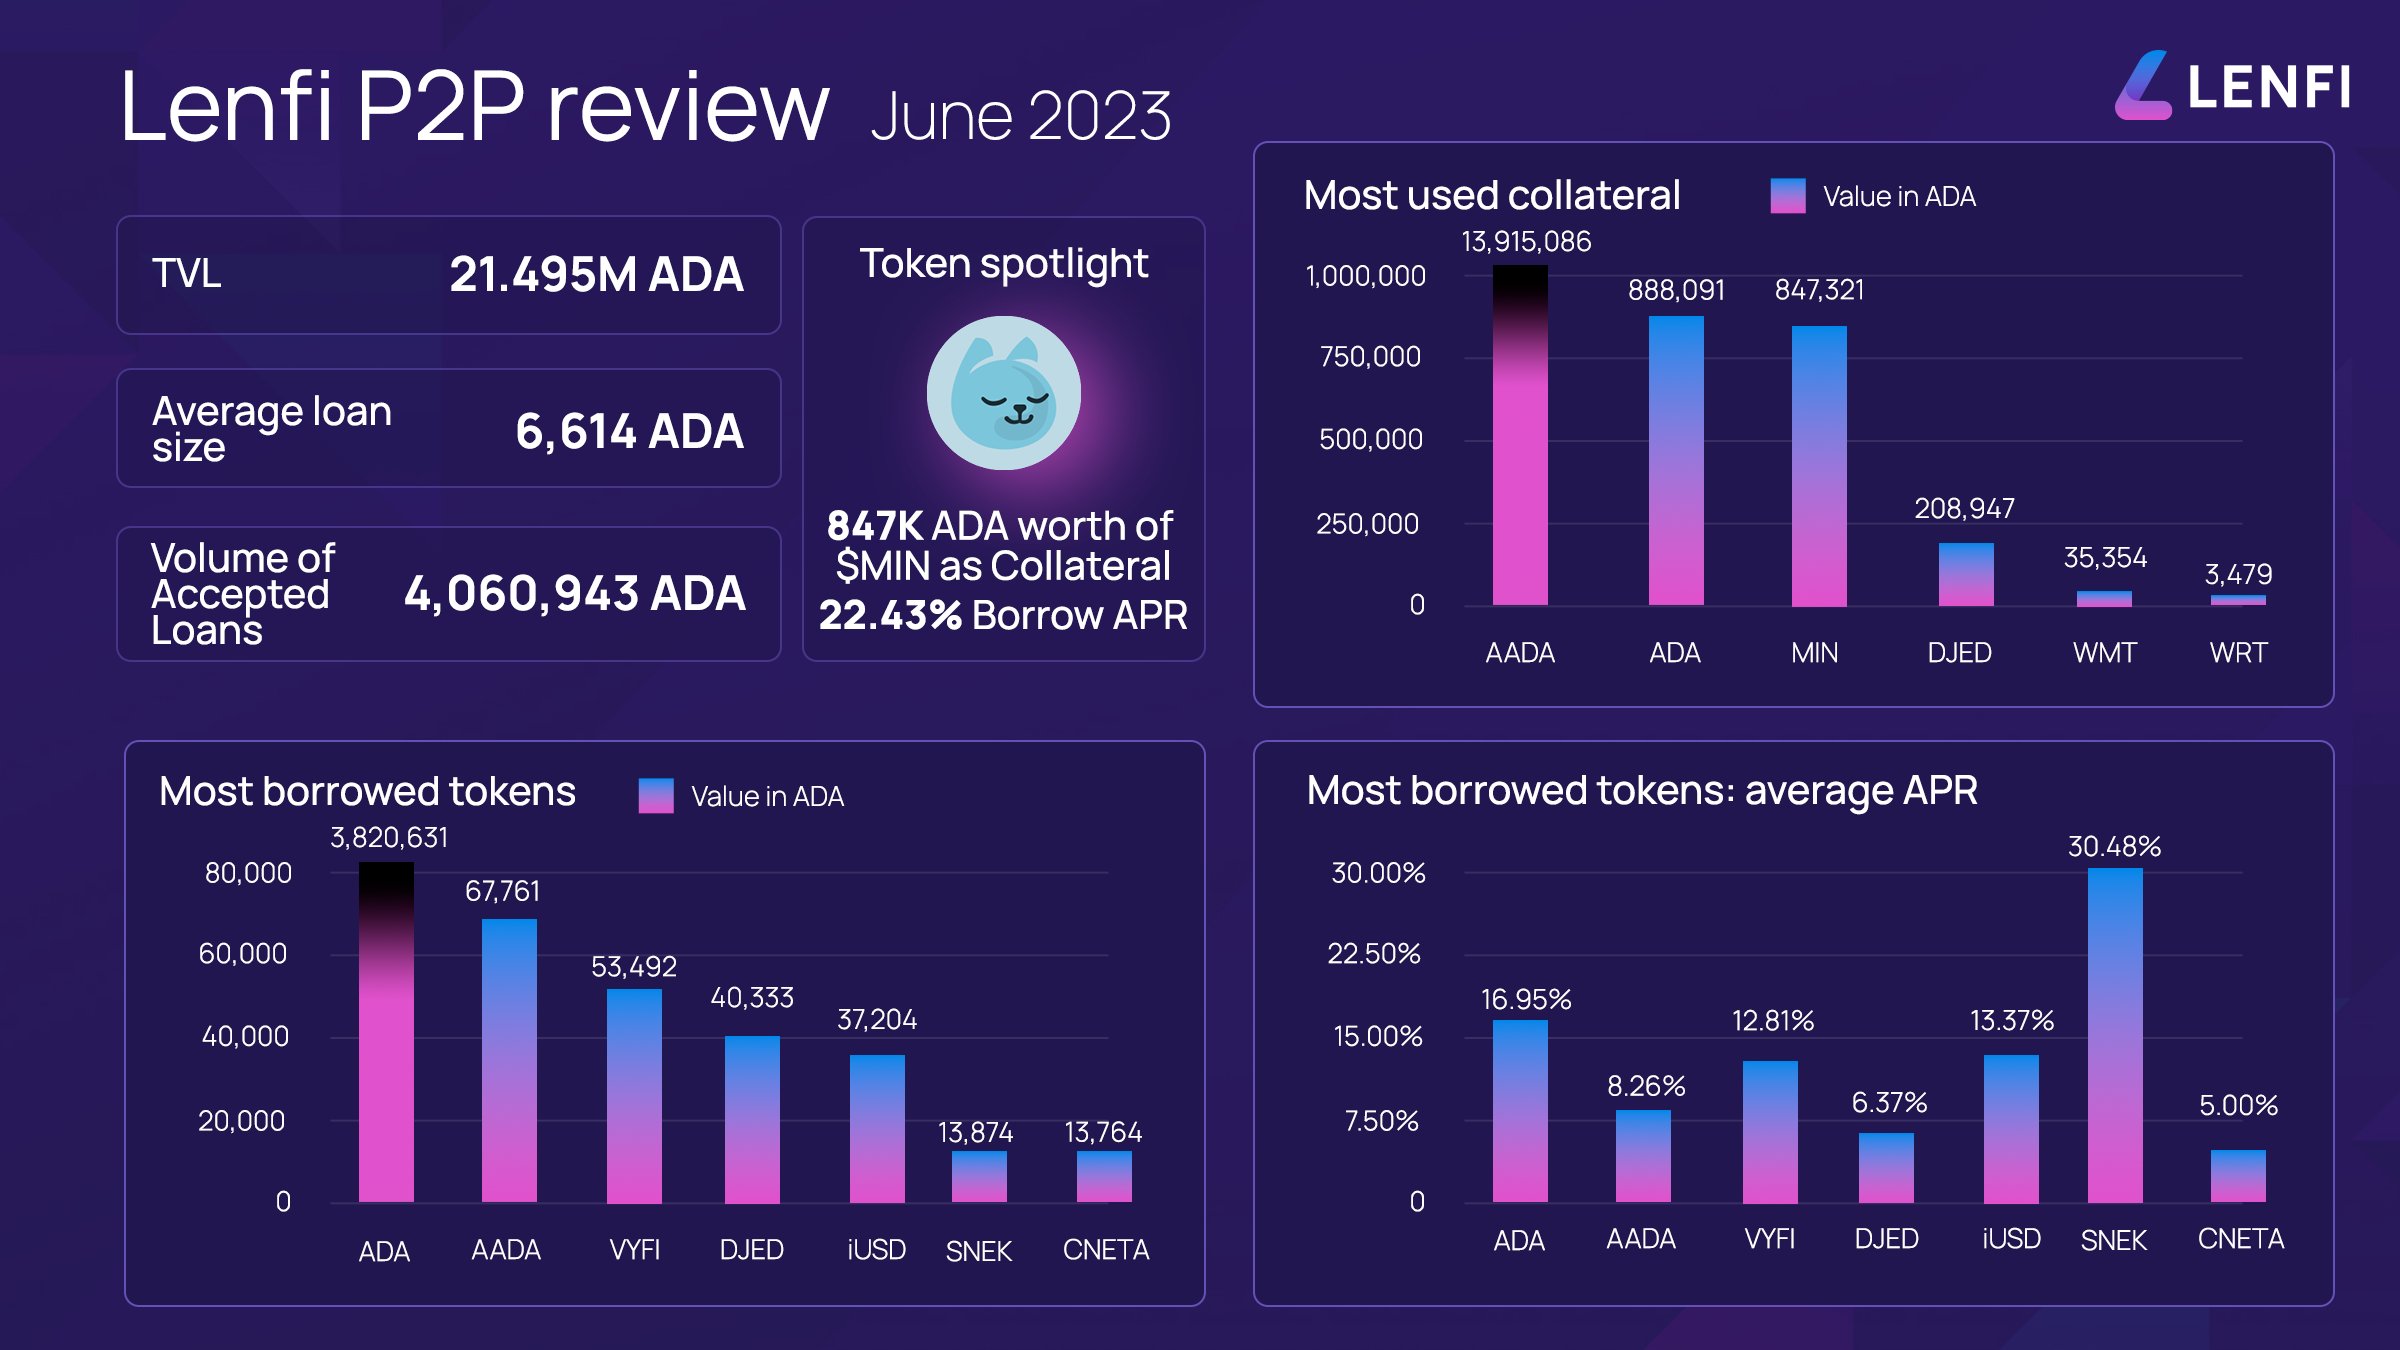
Task: Click the 30.00% axis label
Action: [1378, 873]
